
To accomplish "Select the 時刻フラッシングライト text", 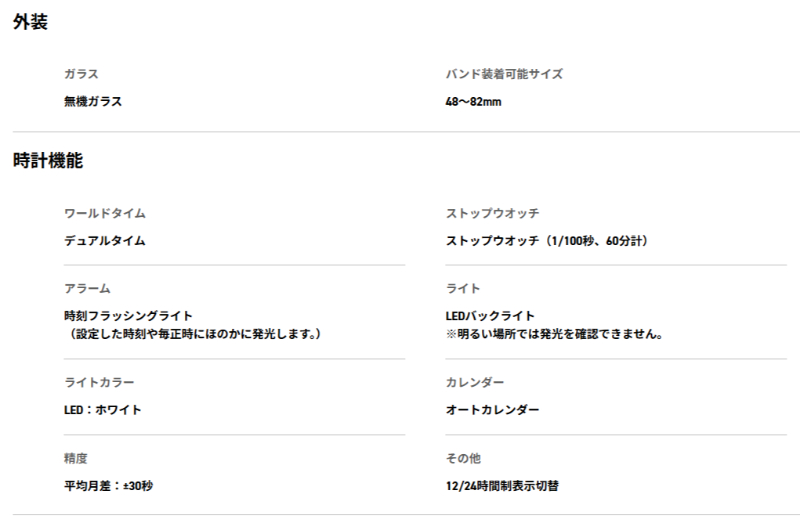I will (x=128, y=315).
